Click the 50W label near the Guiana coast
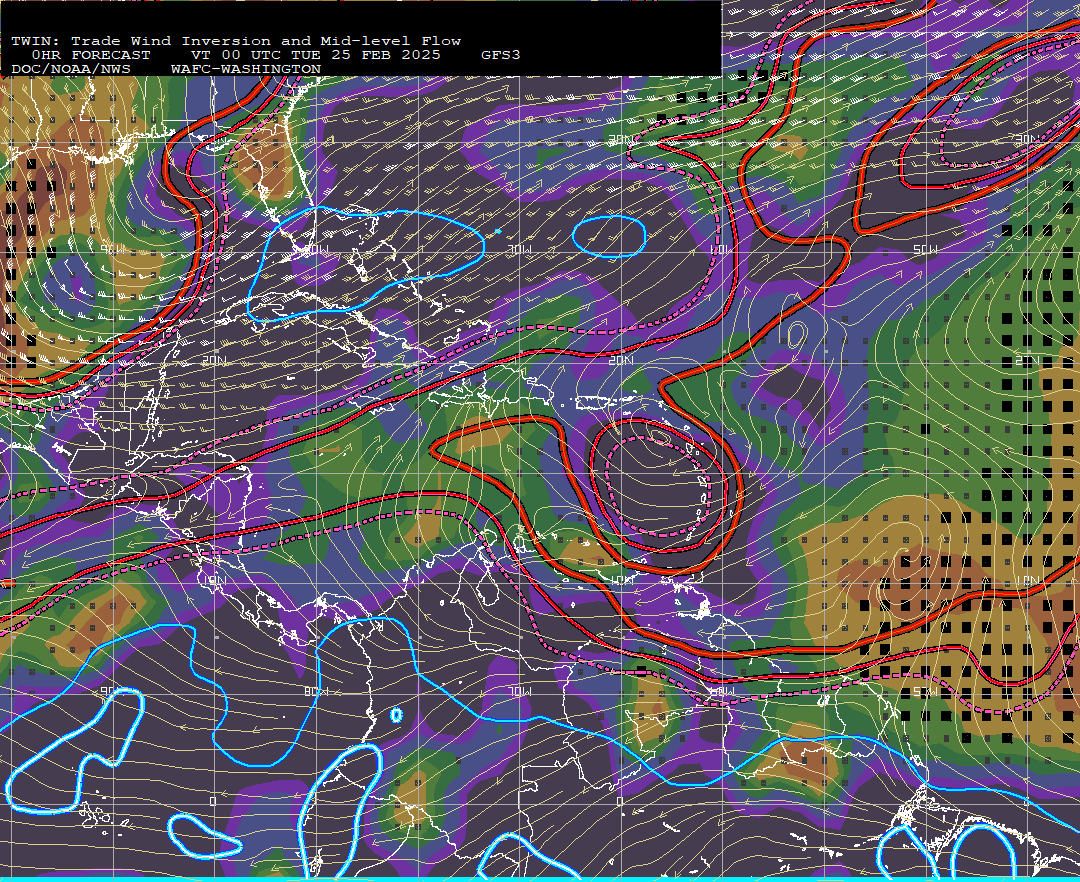1080x882 pixels. [x=925, y=691]
